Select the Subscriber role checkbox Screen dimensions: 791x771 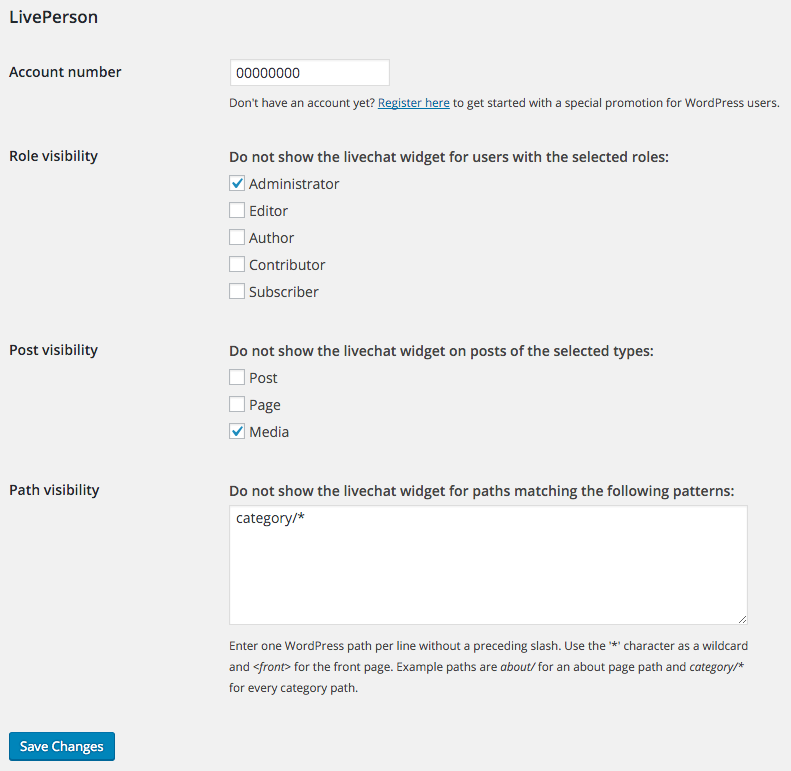(237, 292)
